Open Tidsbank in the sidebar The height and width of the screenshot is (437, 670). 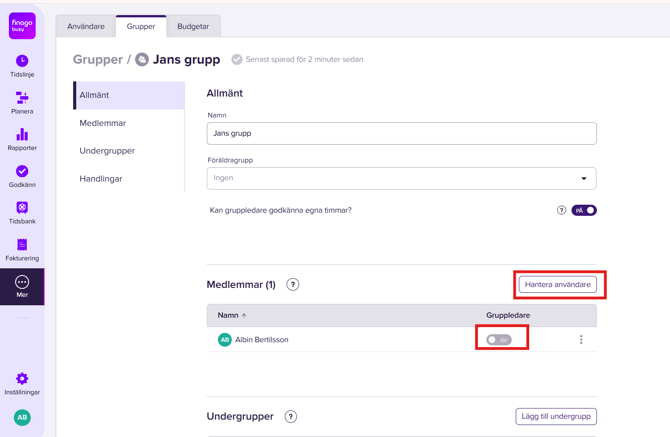tap(22, 213)
